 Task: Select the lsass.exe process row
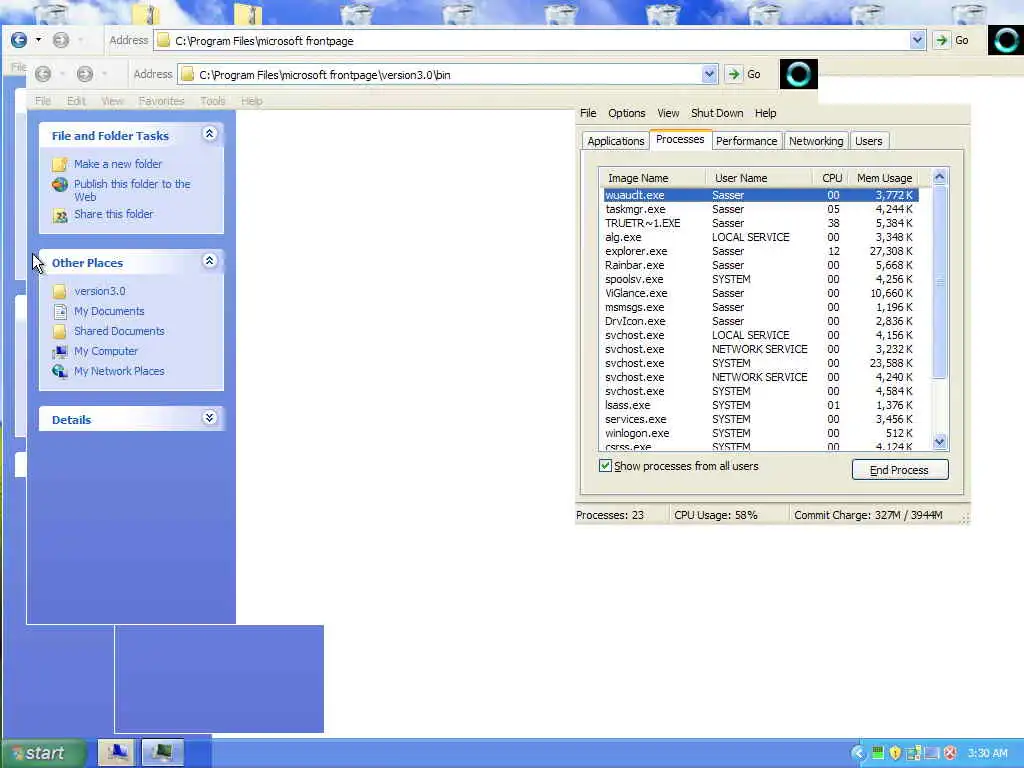[761, 405]
